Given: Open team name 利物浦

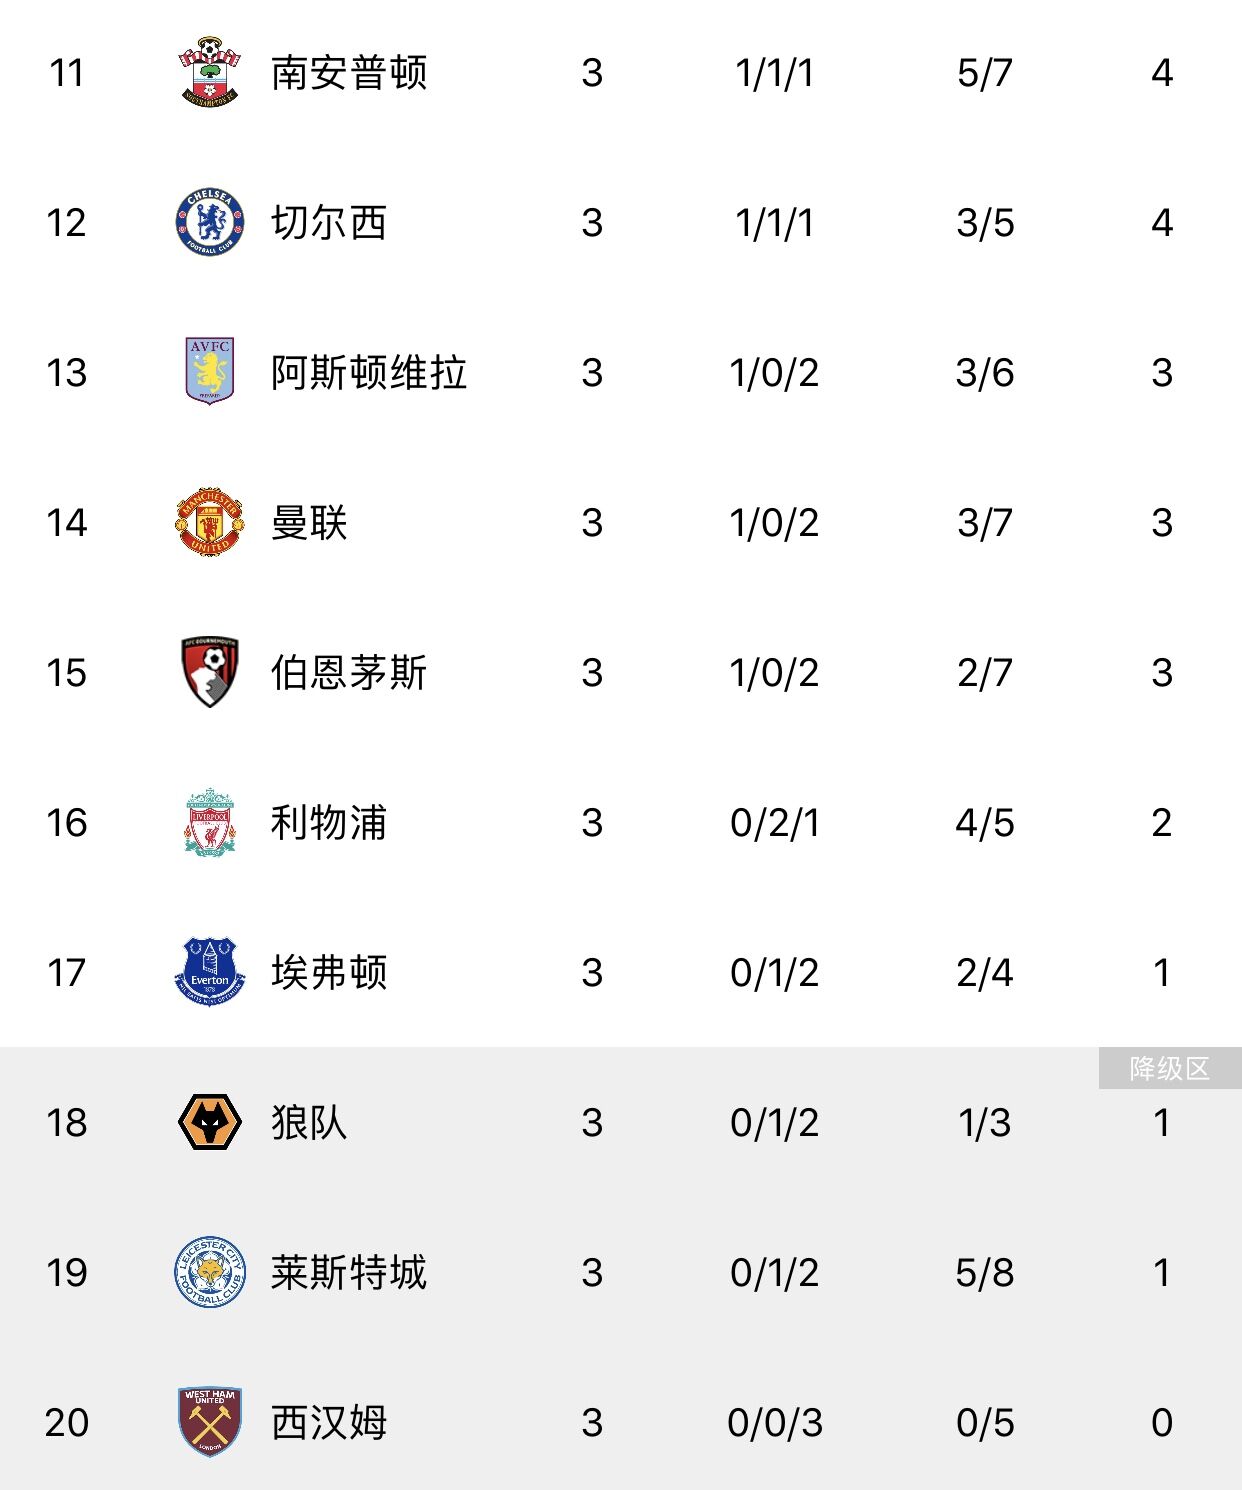Looking at the screenshot, I should point(329,823).
